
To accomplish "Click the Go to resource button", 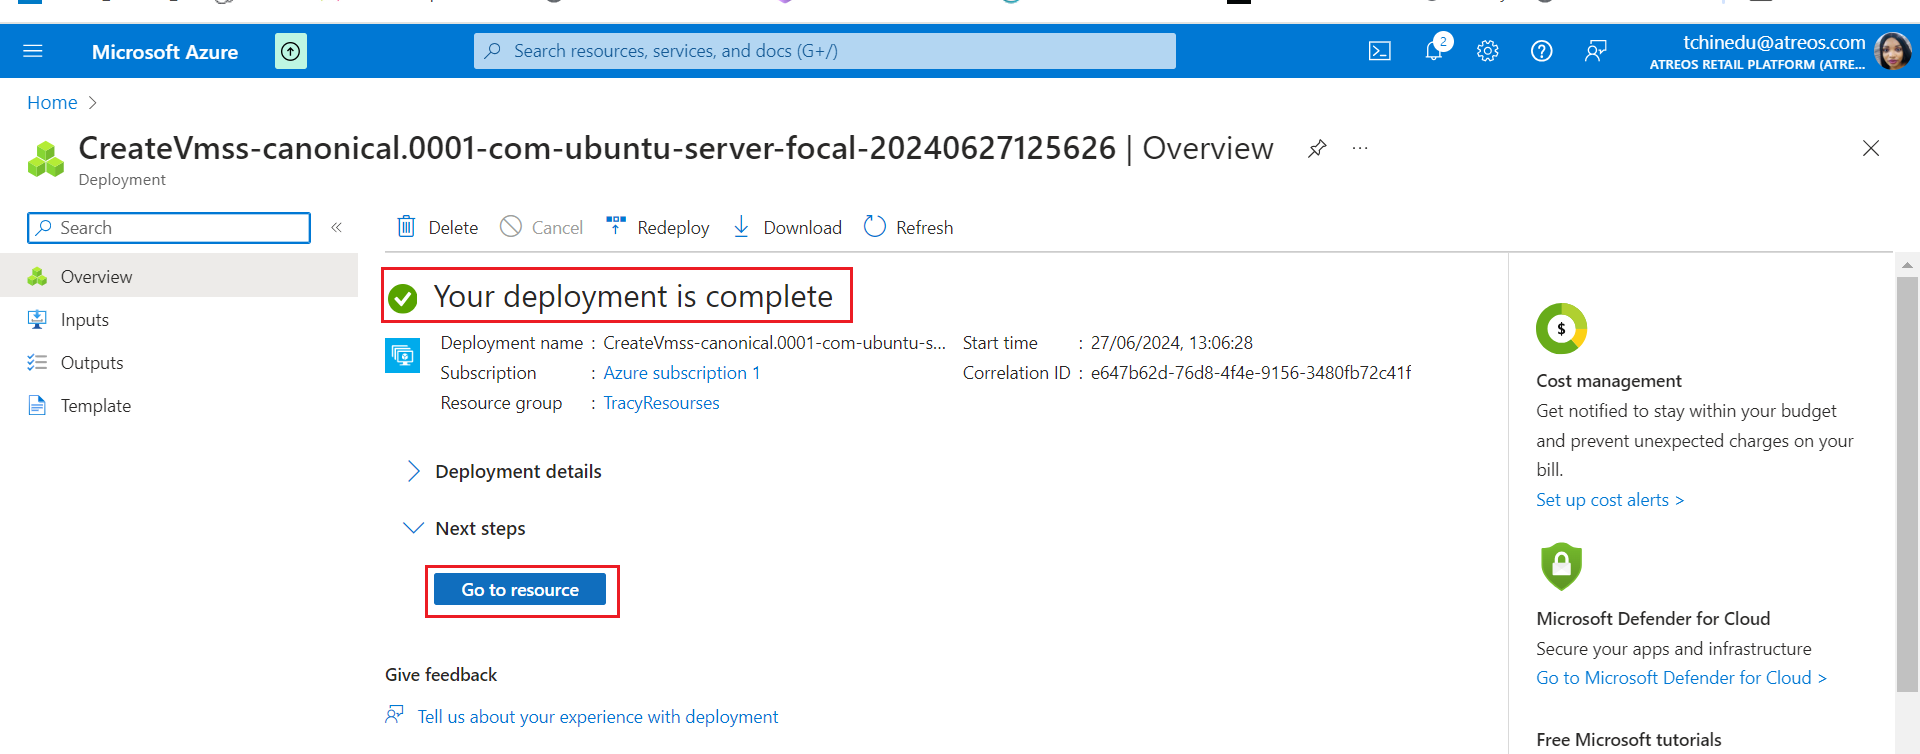I will click(x=520, y=590).
